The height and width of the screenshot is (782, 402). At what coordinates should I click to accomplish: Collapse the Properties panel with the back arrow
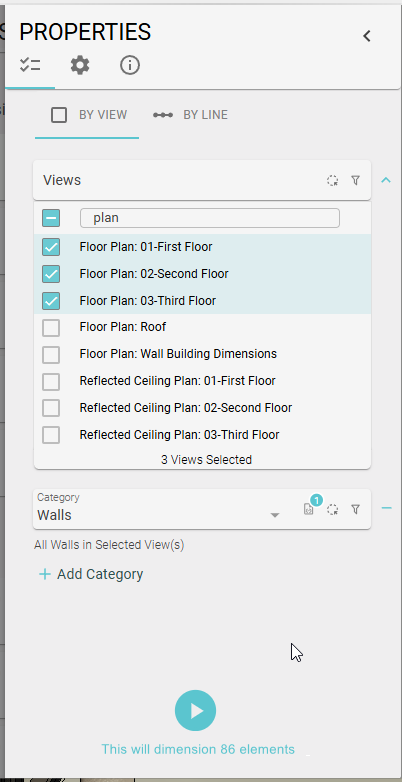[367, 36]
